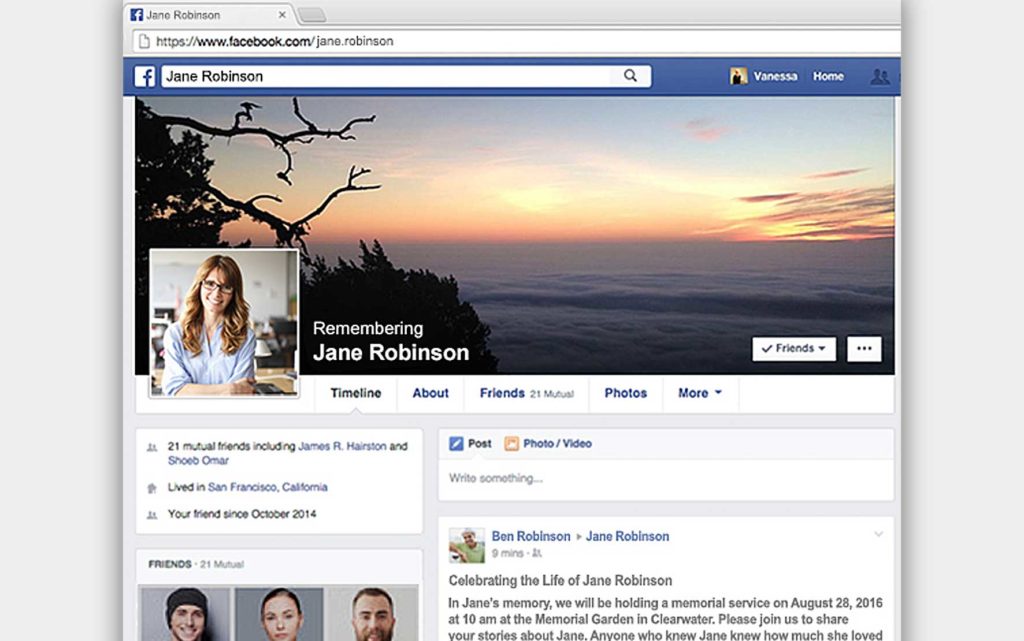The height and width of the screenshot is (641, 1024).
Task: Open the friend requests icon in header
Action: [x=879, y=76]
